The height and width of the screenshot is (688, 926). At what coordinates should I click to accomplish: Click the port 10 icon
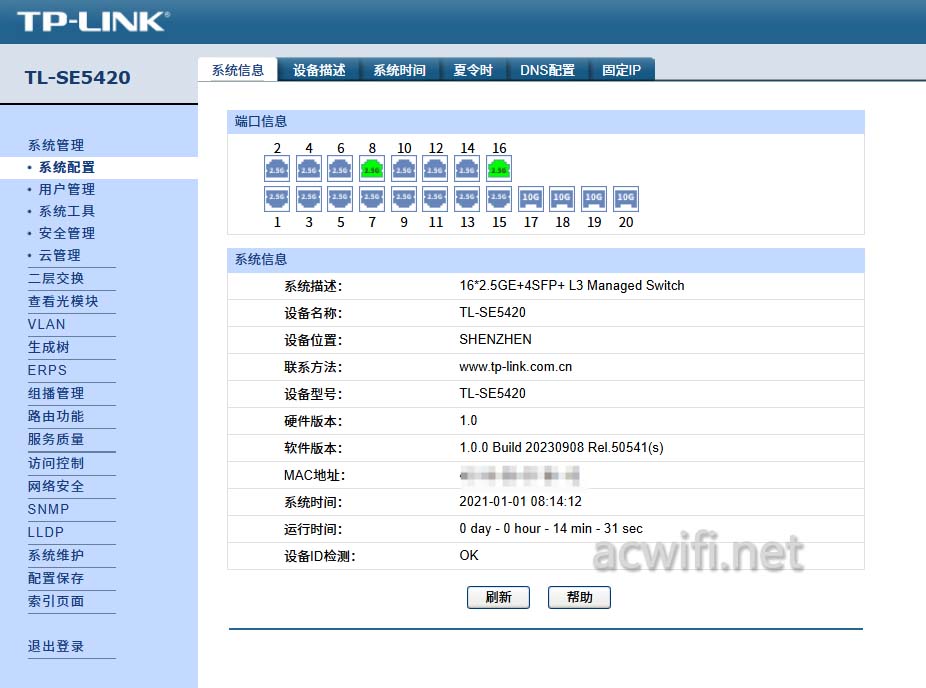[404, 169]
